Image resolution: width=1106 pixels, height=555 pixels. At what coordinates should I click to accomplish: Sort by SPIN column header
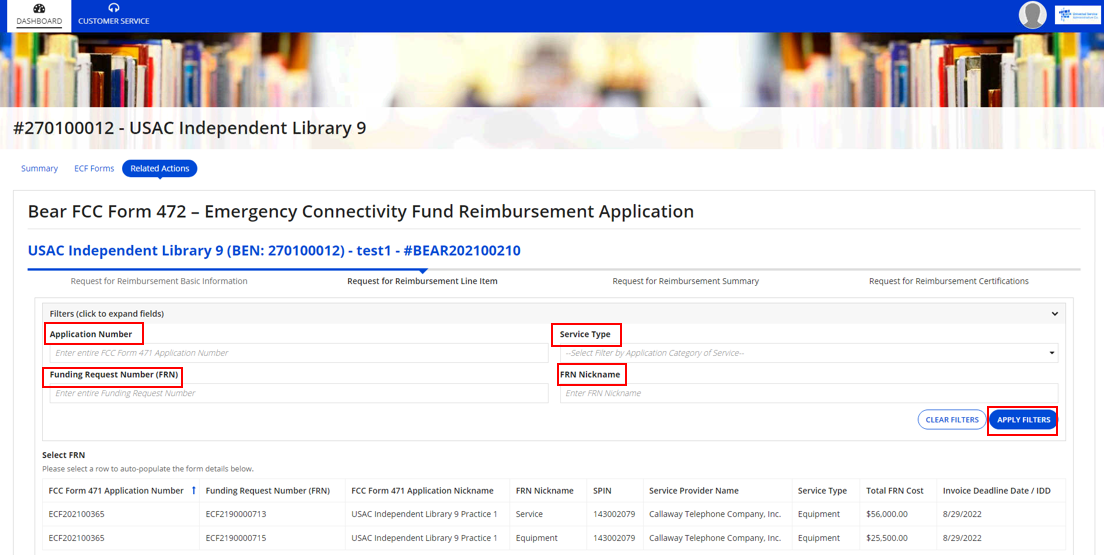click(602, 491)
